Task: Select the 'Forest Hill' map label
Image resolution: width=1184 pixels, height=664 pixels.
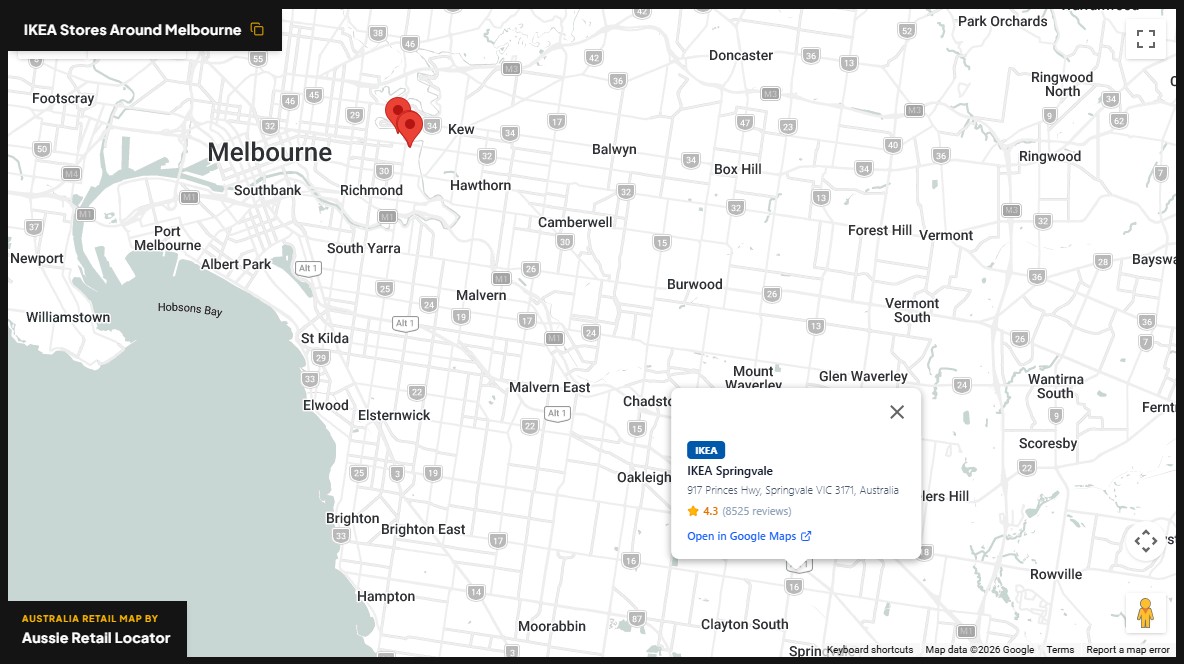Action: click(880, 230)
